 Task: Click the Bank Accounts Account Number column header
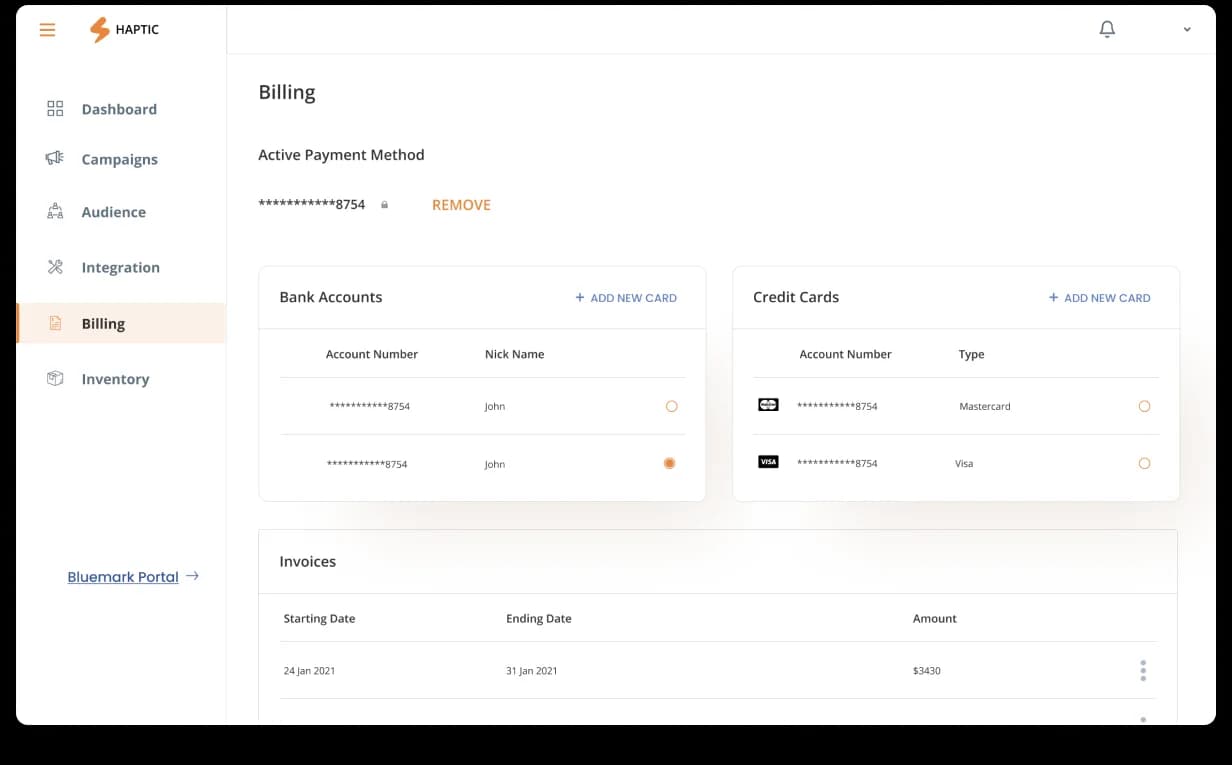pos(372,354)
